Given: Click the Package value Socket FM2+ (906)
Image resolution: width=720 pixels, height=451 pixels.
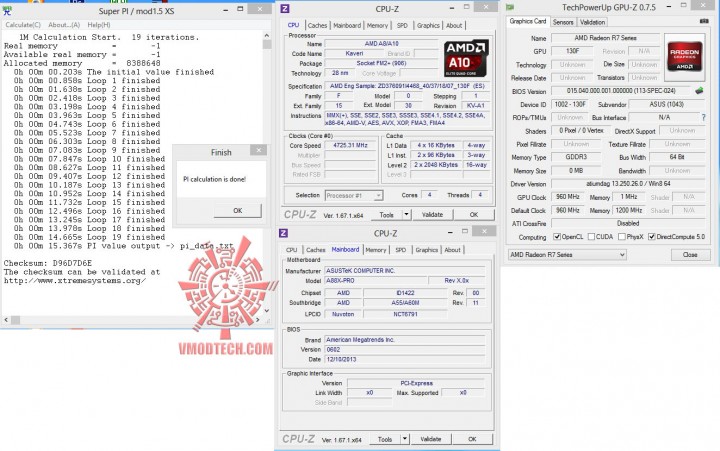Looking at the screenshot, I should (381, 63).
